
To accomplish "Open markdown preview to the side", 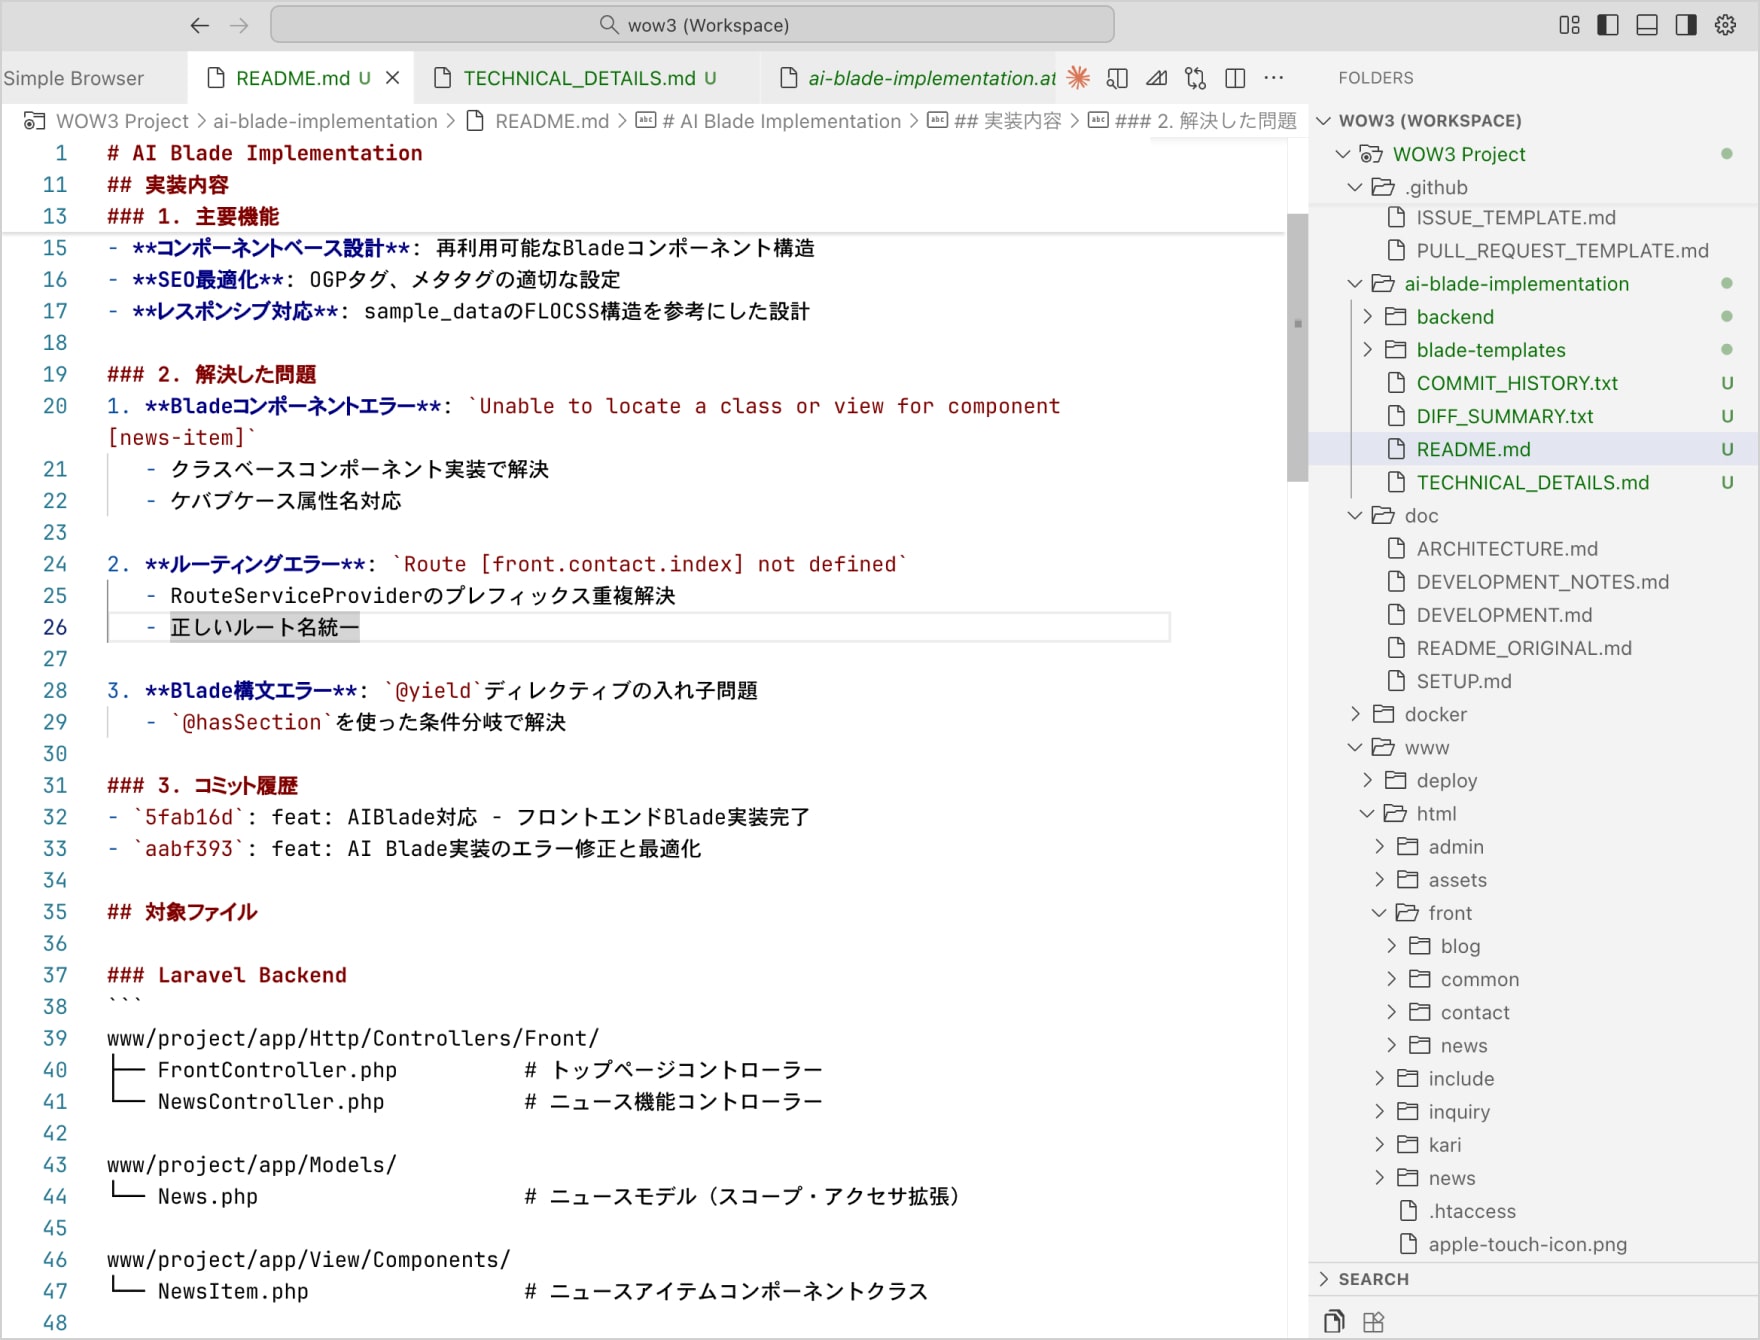I will pos(1117,78).
